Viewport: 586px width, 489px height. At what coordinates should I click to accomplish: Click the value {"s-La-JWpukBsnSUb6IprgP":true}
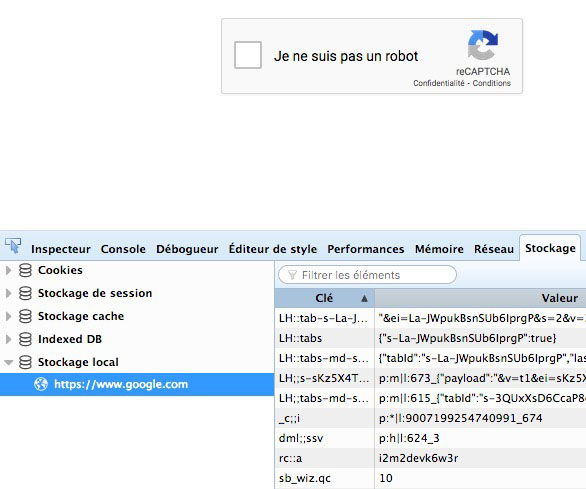(468, 338)
